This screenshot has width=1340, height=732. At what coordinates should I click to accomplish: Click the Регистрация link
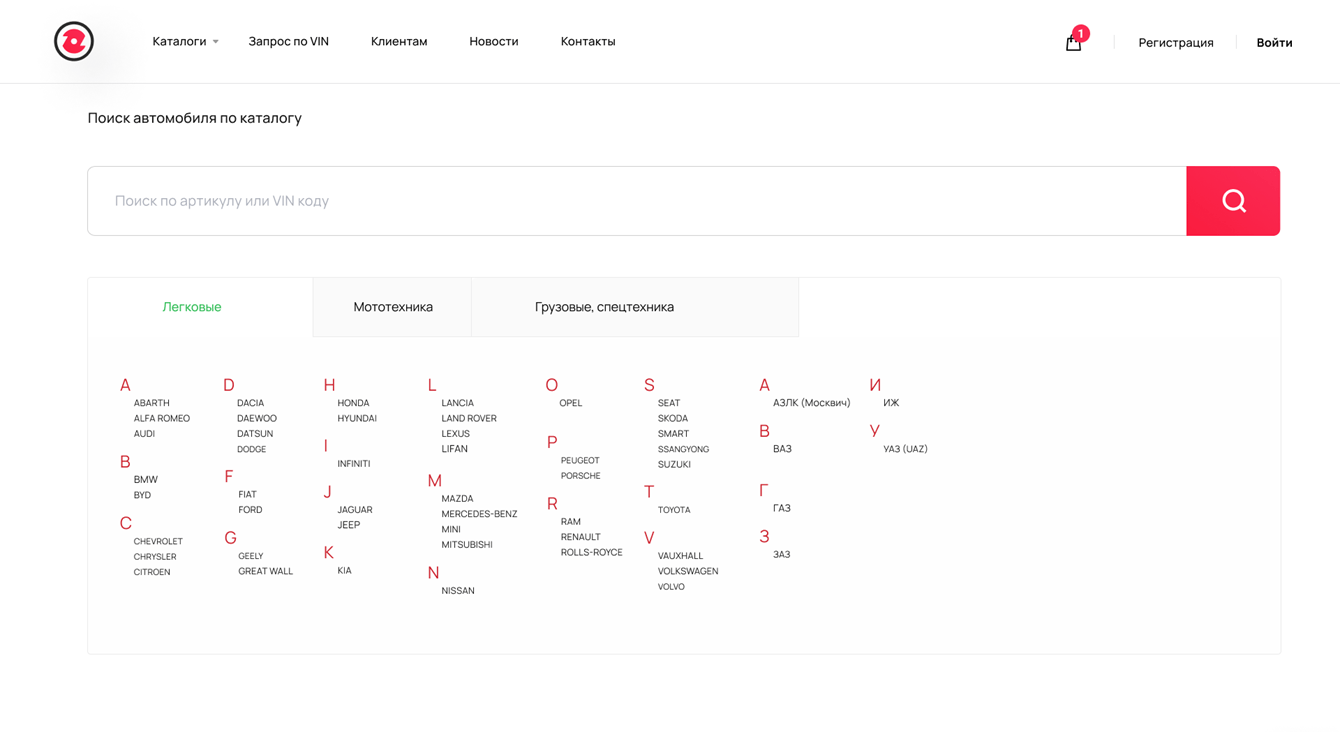(x=1176, y=42)
